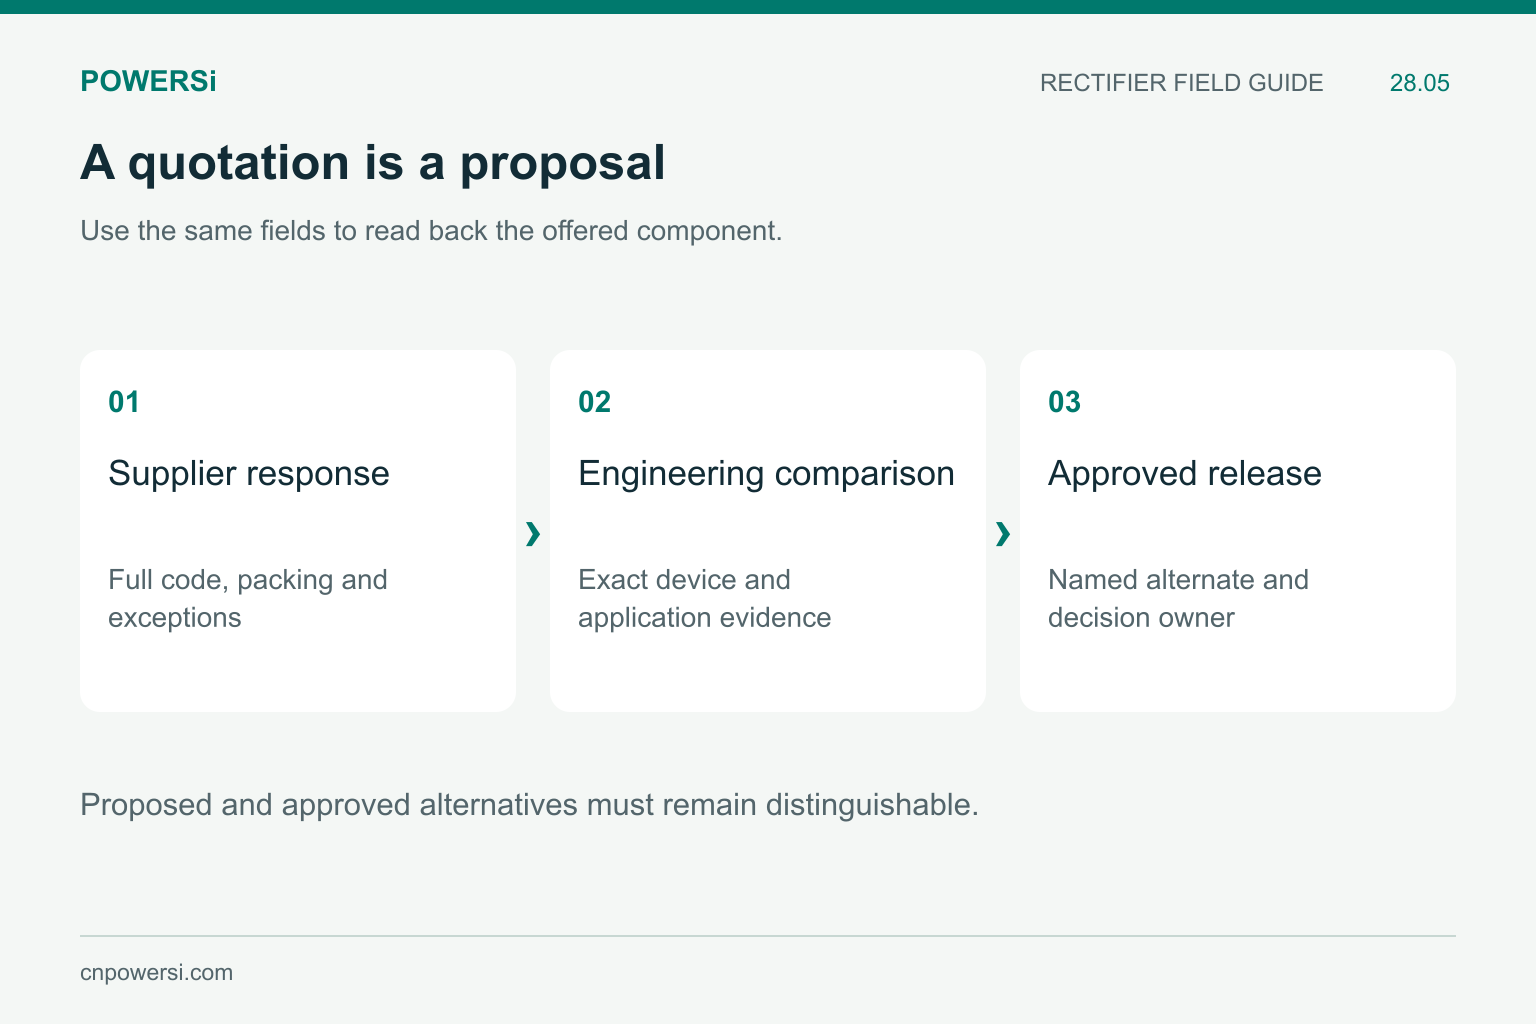The height and width of the screenshot is (1024, 1536).
Task: Open the Supplier response card heading
Action: click(249, 474)
